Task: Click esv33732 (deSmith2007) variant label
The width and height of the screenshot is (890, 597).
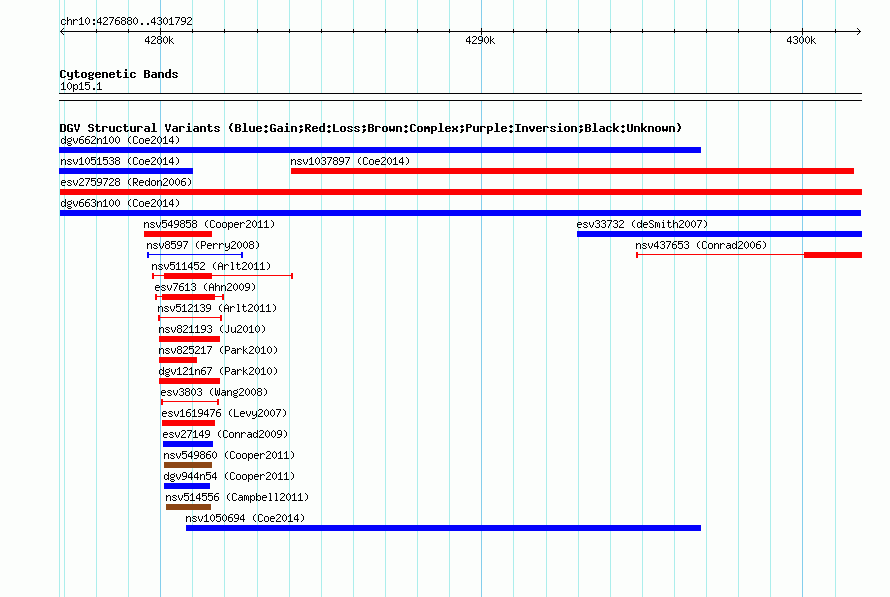Action: click(642, 224)
